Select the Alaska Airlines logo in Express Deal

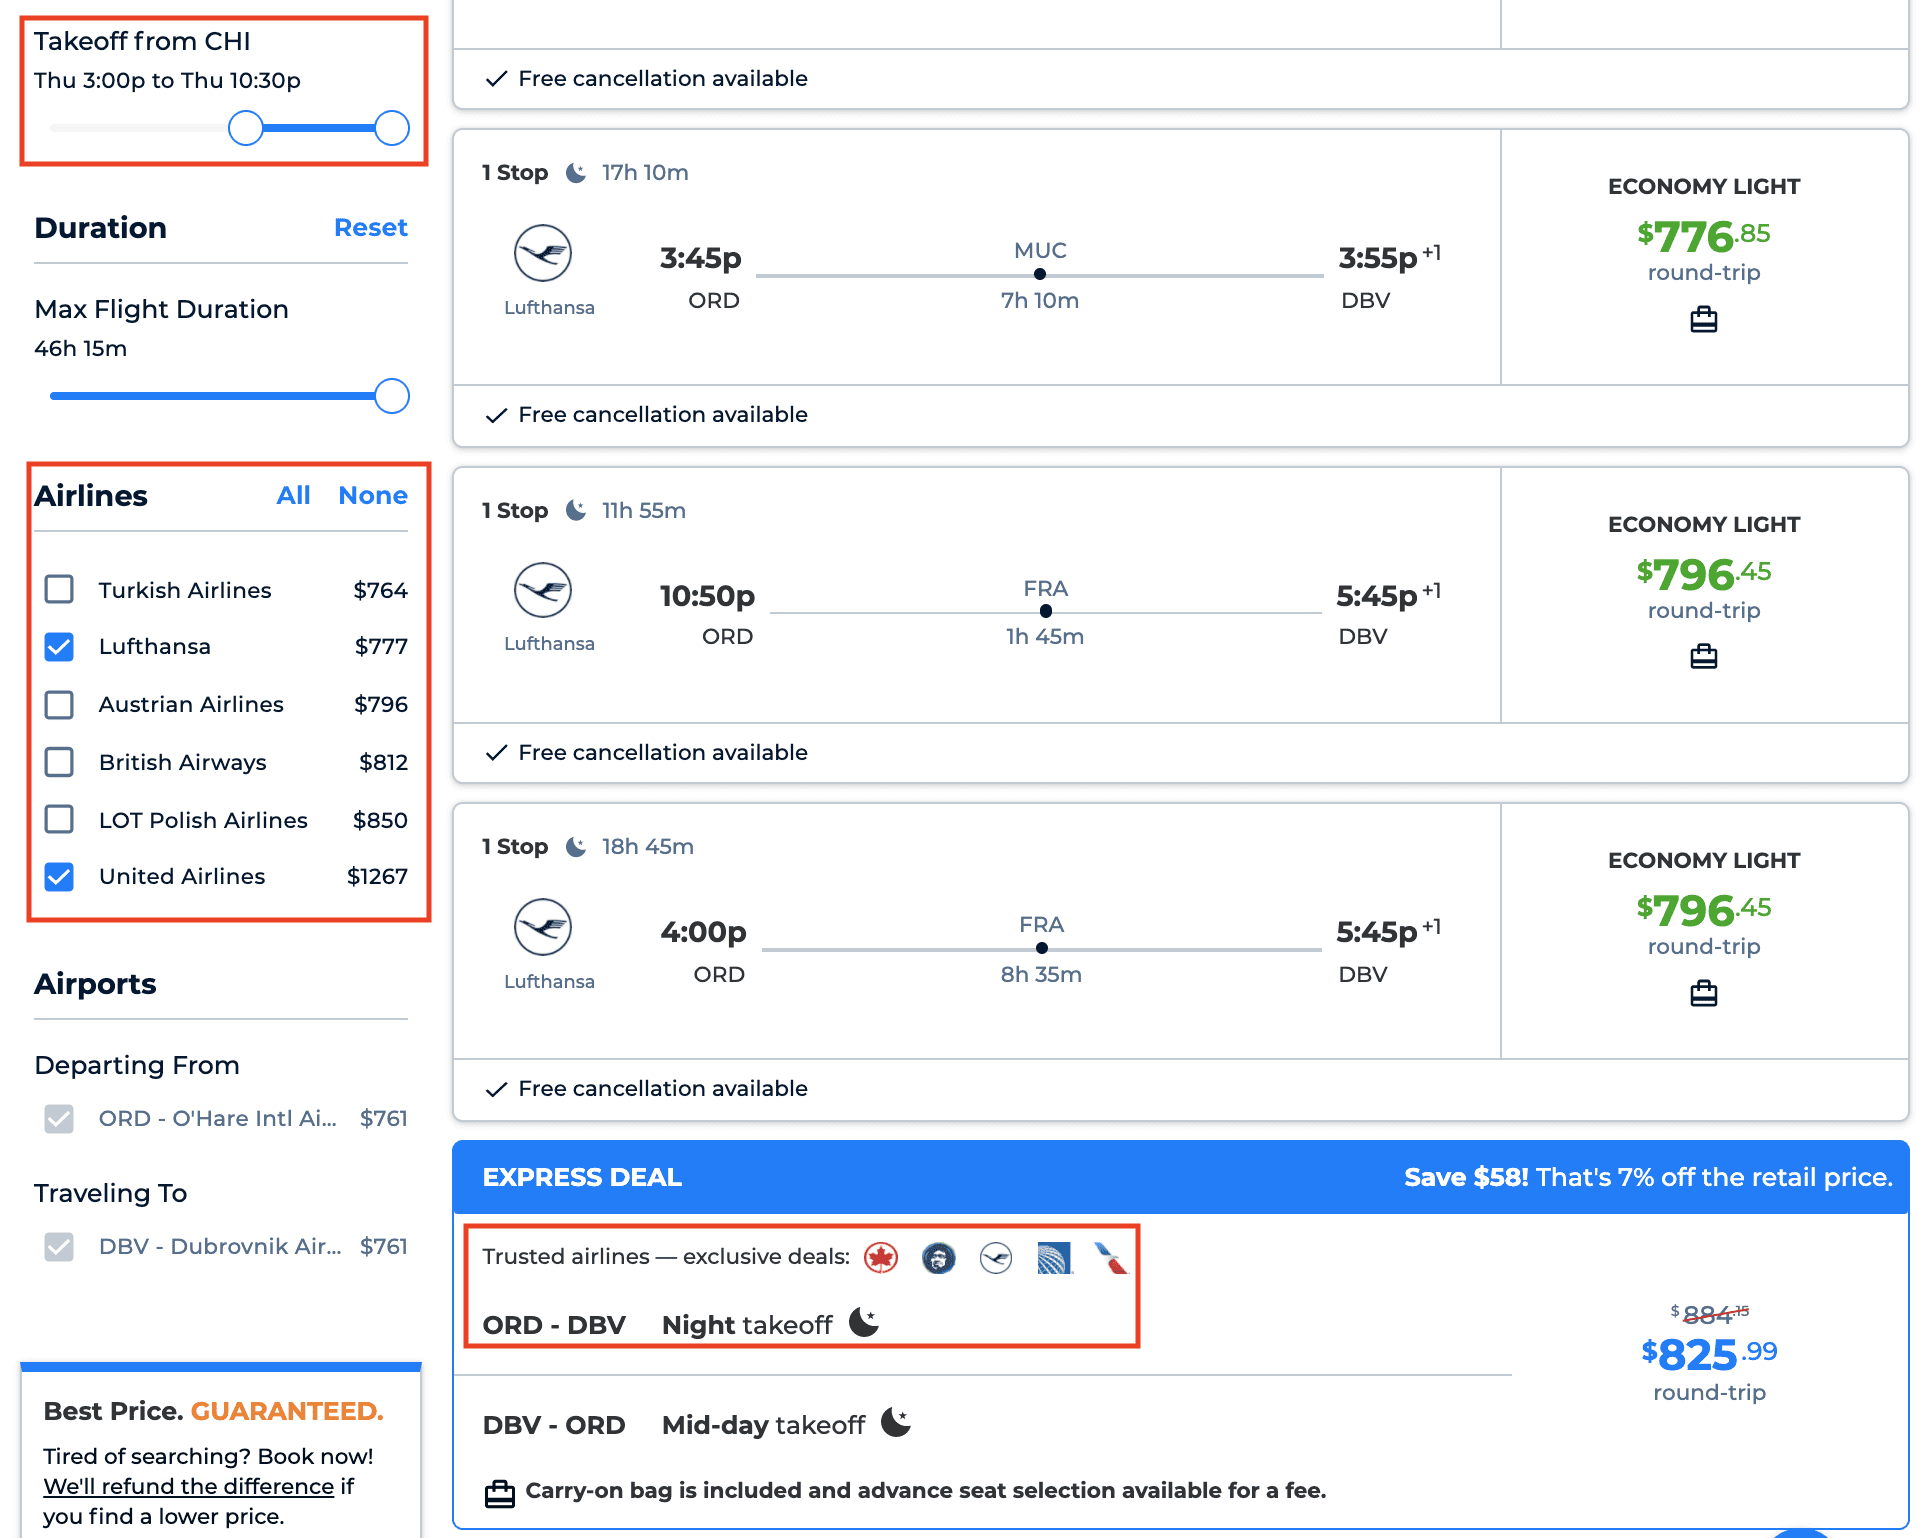938,1258
